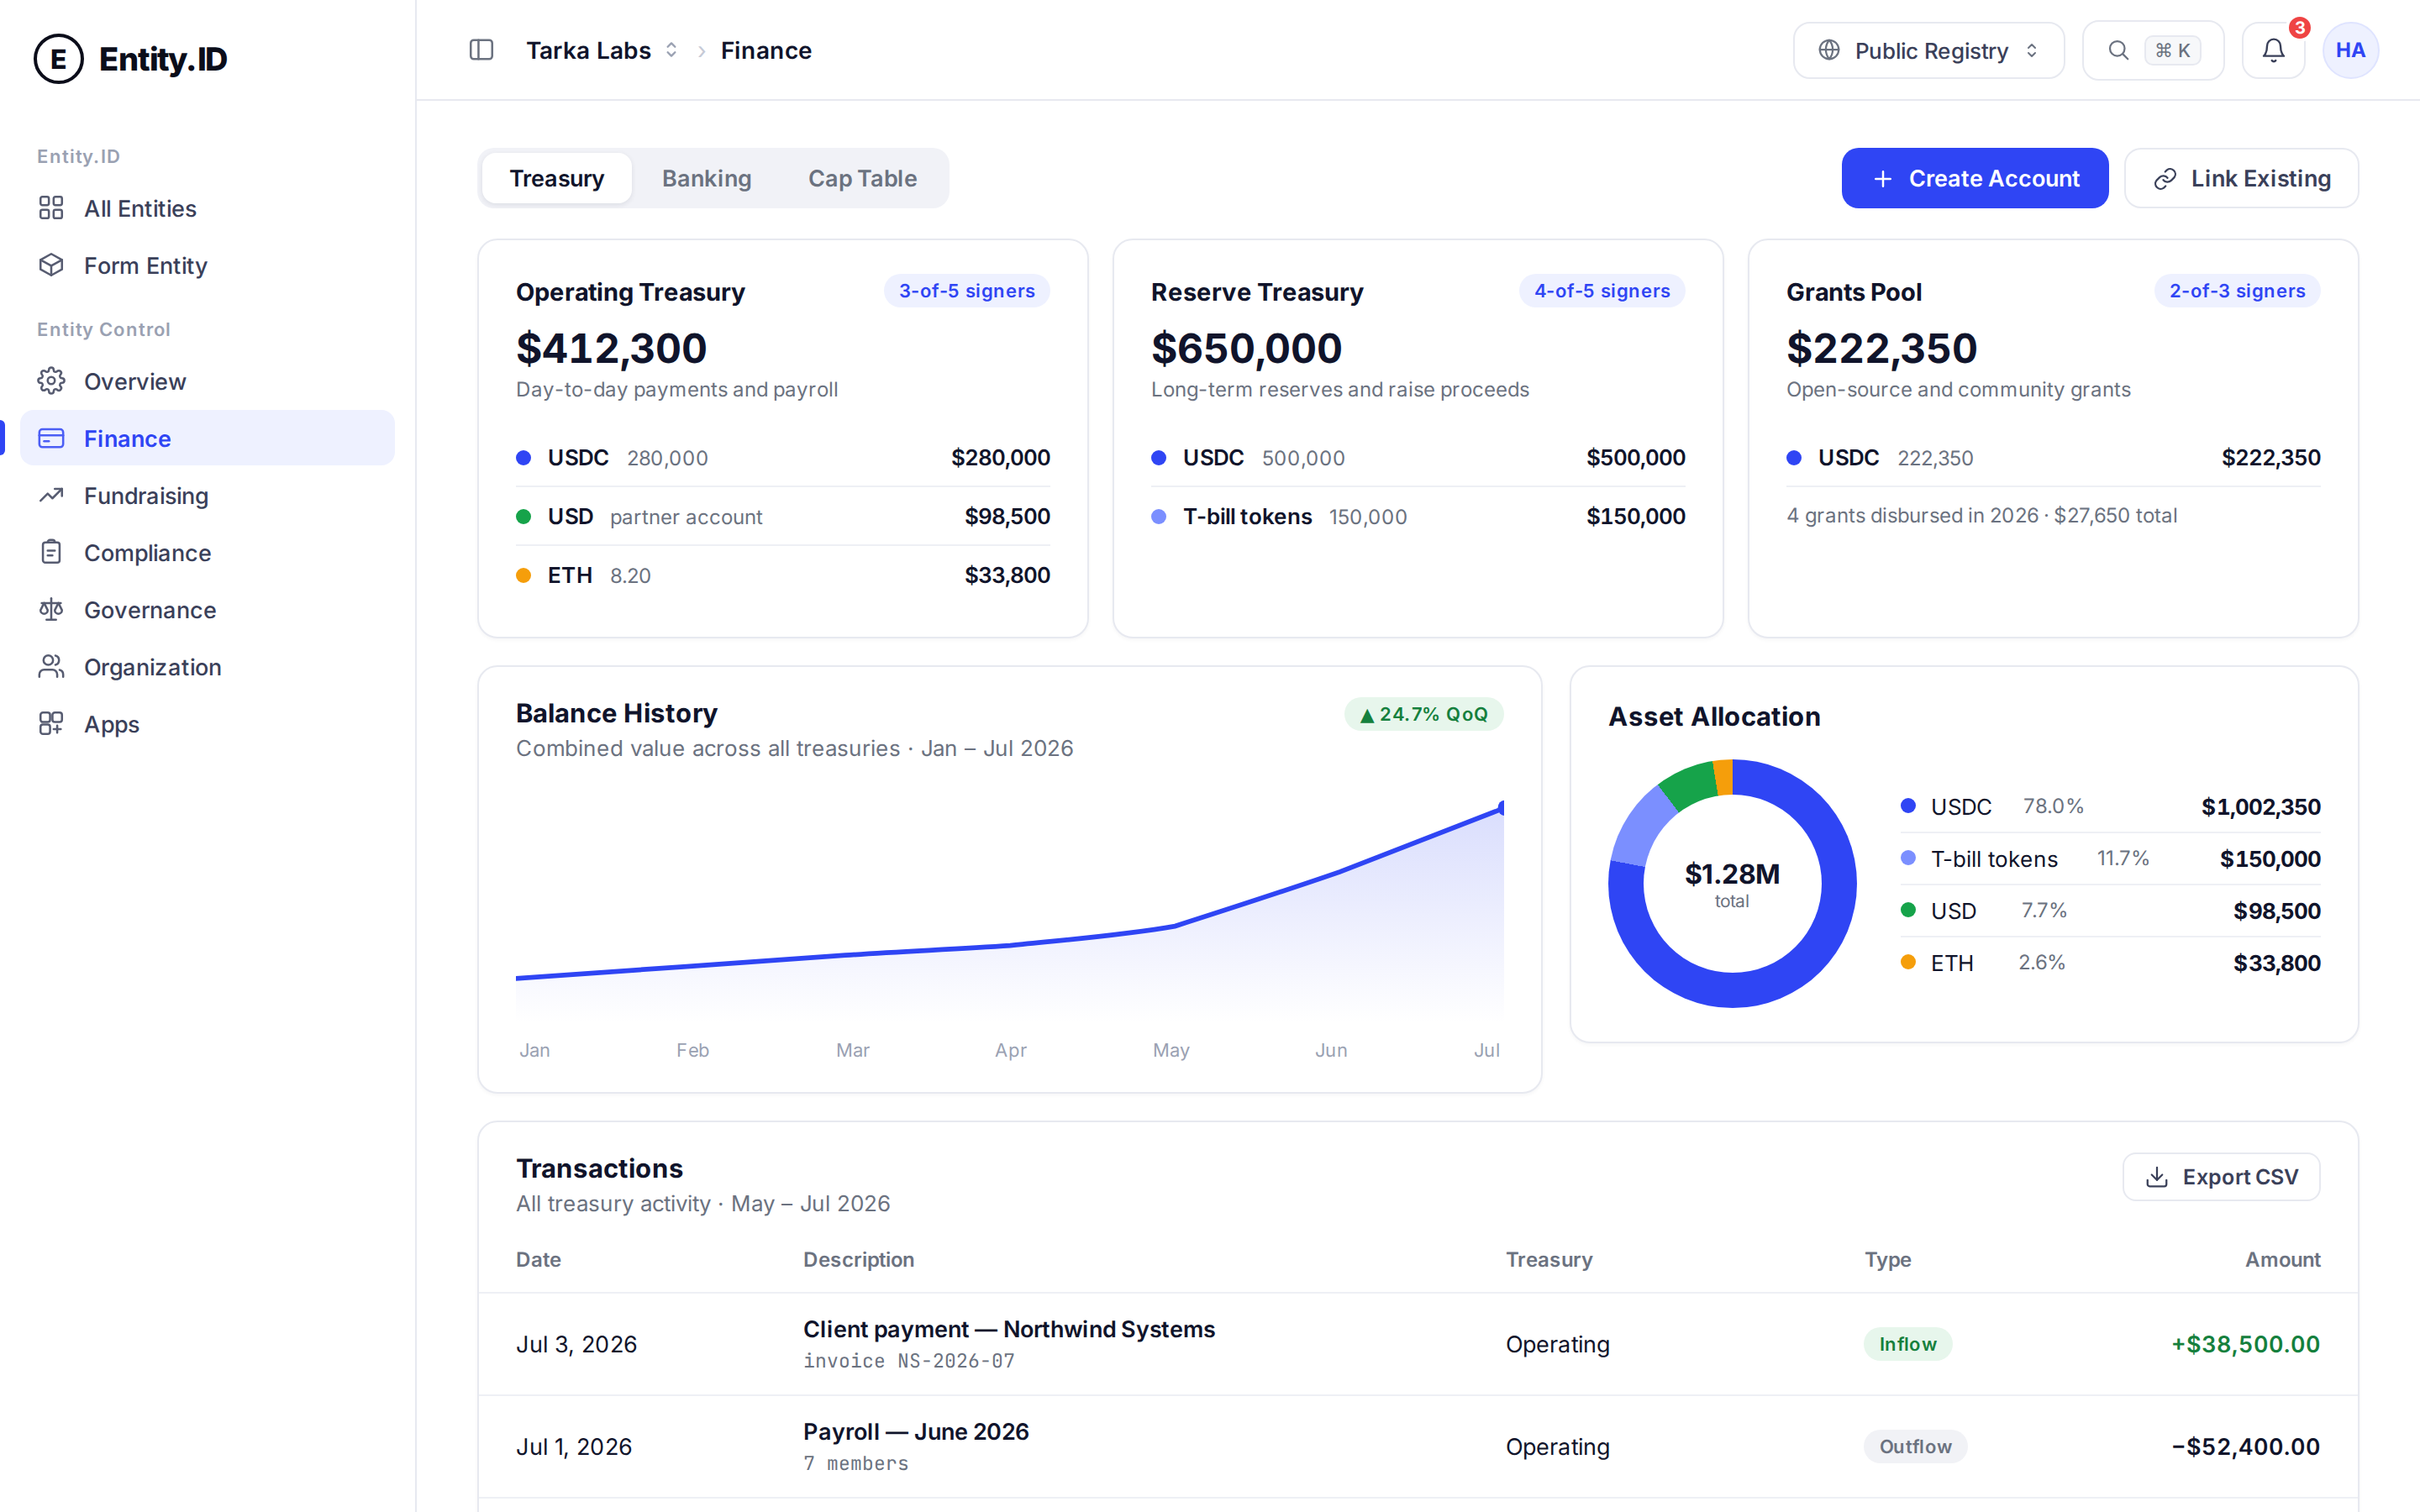Go to Overview in sidebar
The image size is (2420, 1512).
point(207,381)
